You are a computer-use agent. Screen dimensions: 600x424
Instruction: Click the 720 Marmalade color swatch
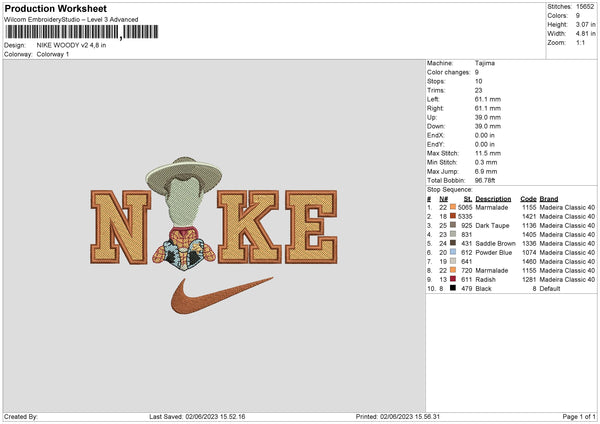coord(453,270)
